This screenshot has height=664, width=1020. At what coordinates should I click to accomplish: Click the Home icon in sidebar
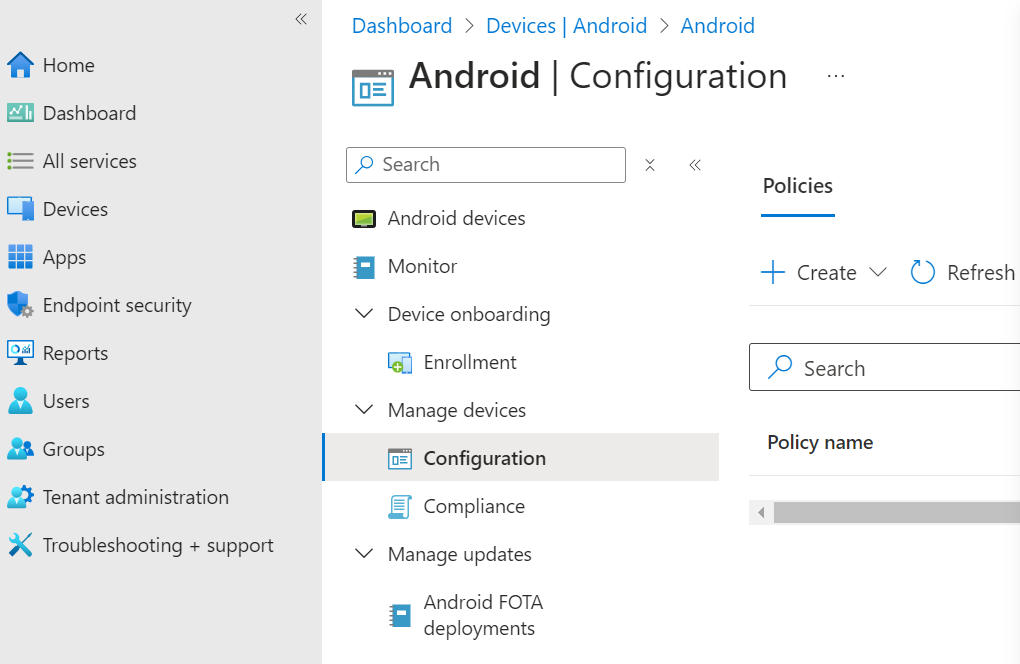click(20, 65)
